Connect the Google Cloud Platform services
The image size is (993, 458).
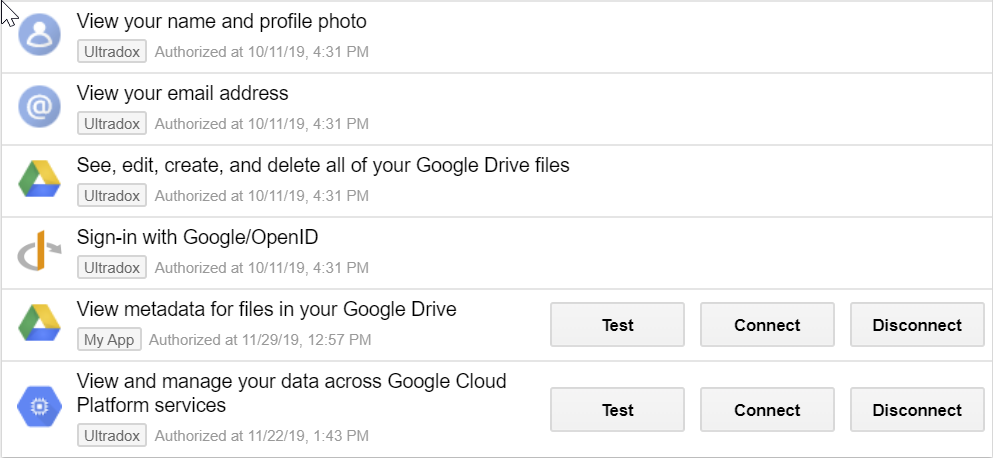click(767, 410)
